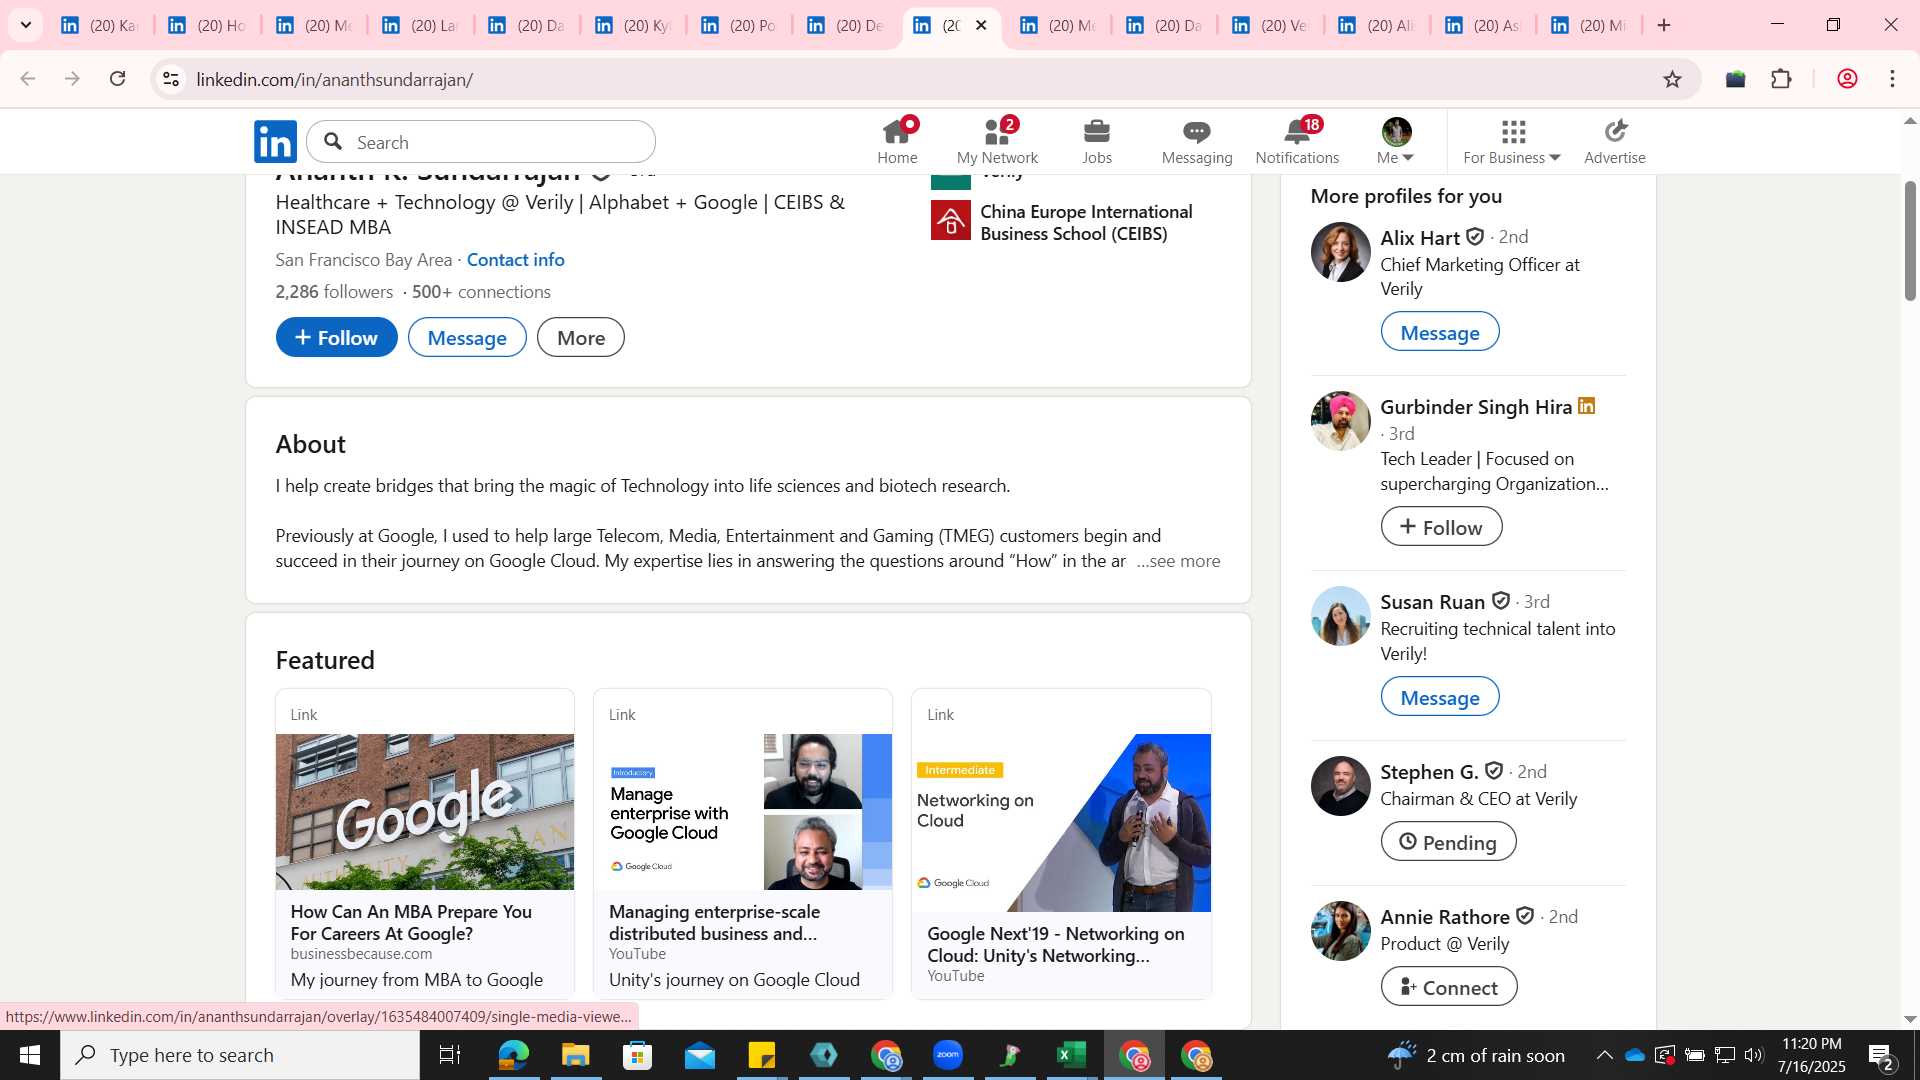Message Alix Hart

pos(1440,332)
